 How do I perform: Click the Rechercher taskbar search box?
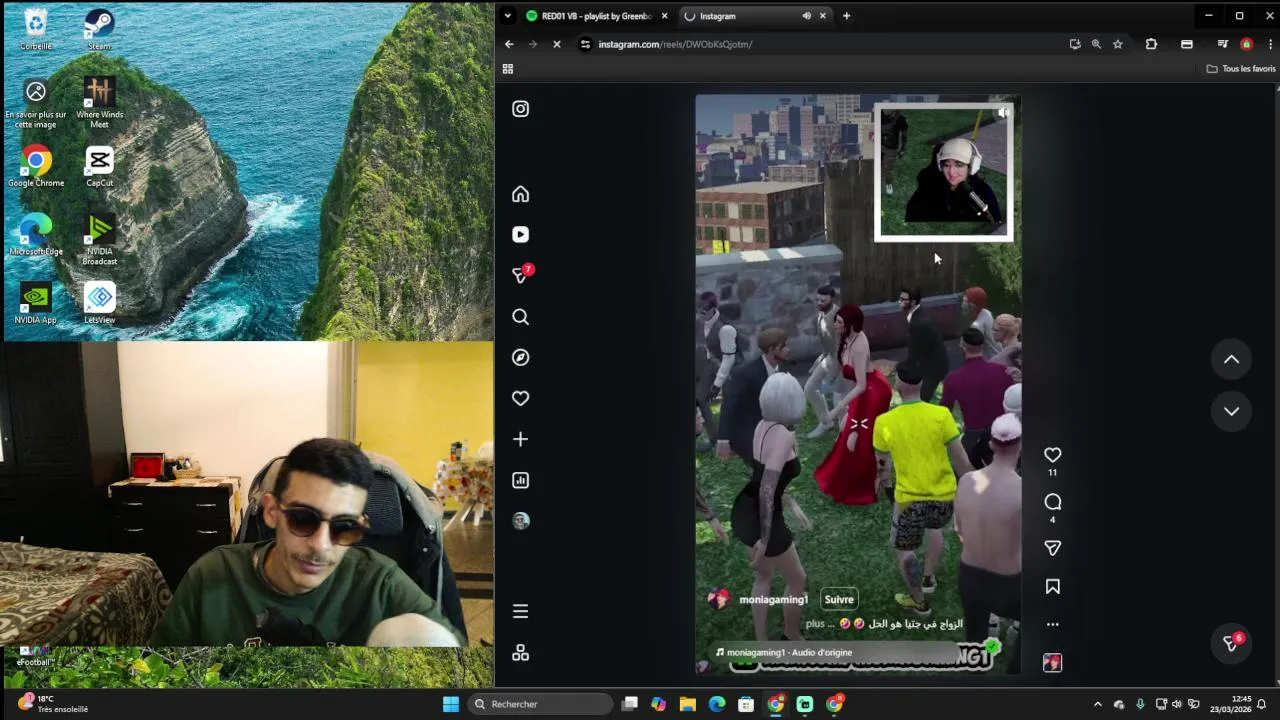click(x=541, y=704)
